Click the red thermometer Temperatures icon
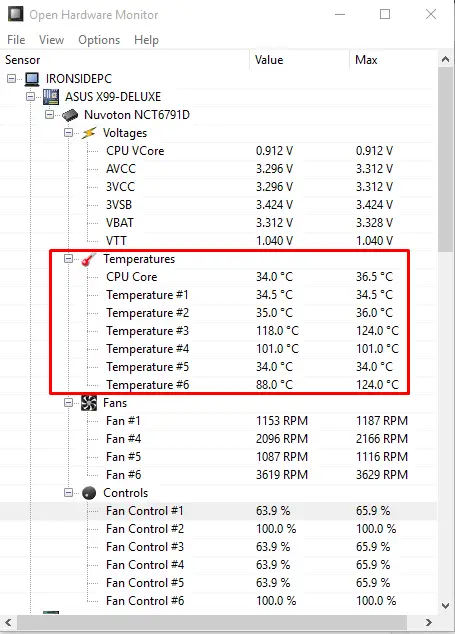The image size is (455, 634). pyautogui.click(x=89, y=259)
